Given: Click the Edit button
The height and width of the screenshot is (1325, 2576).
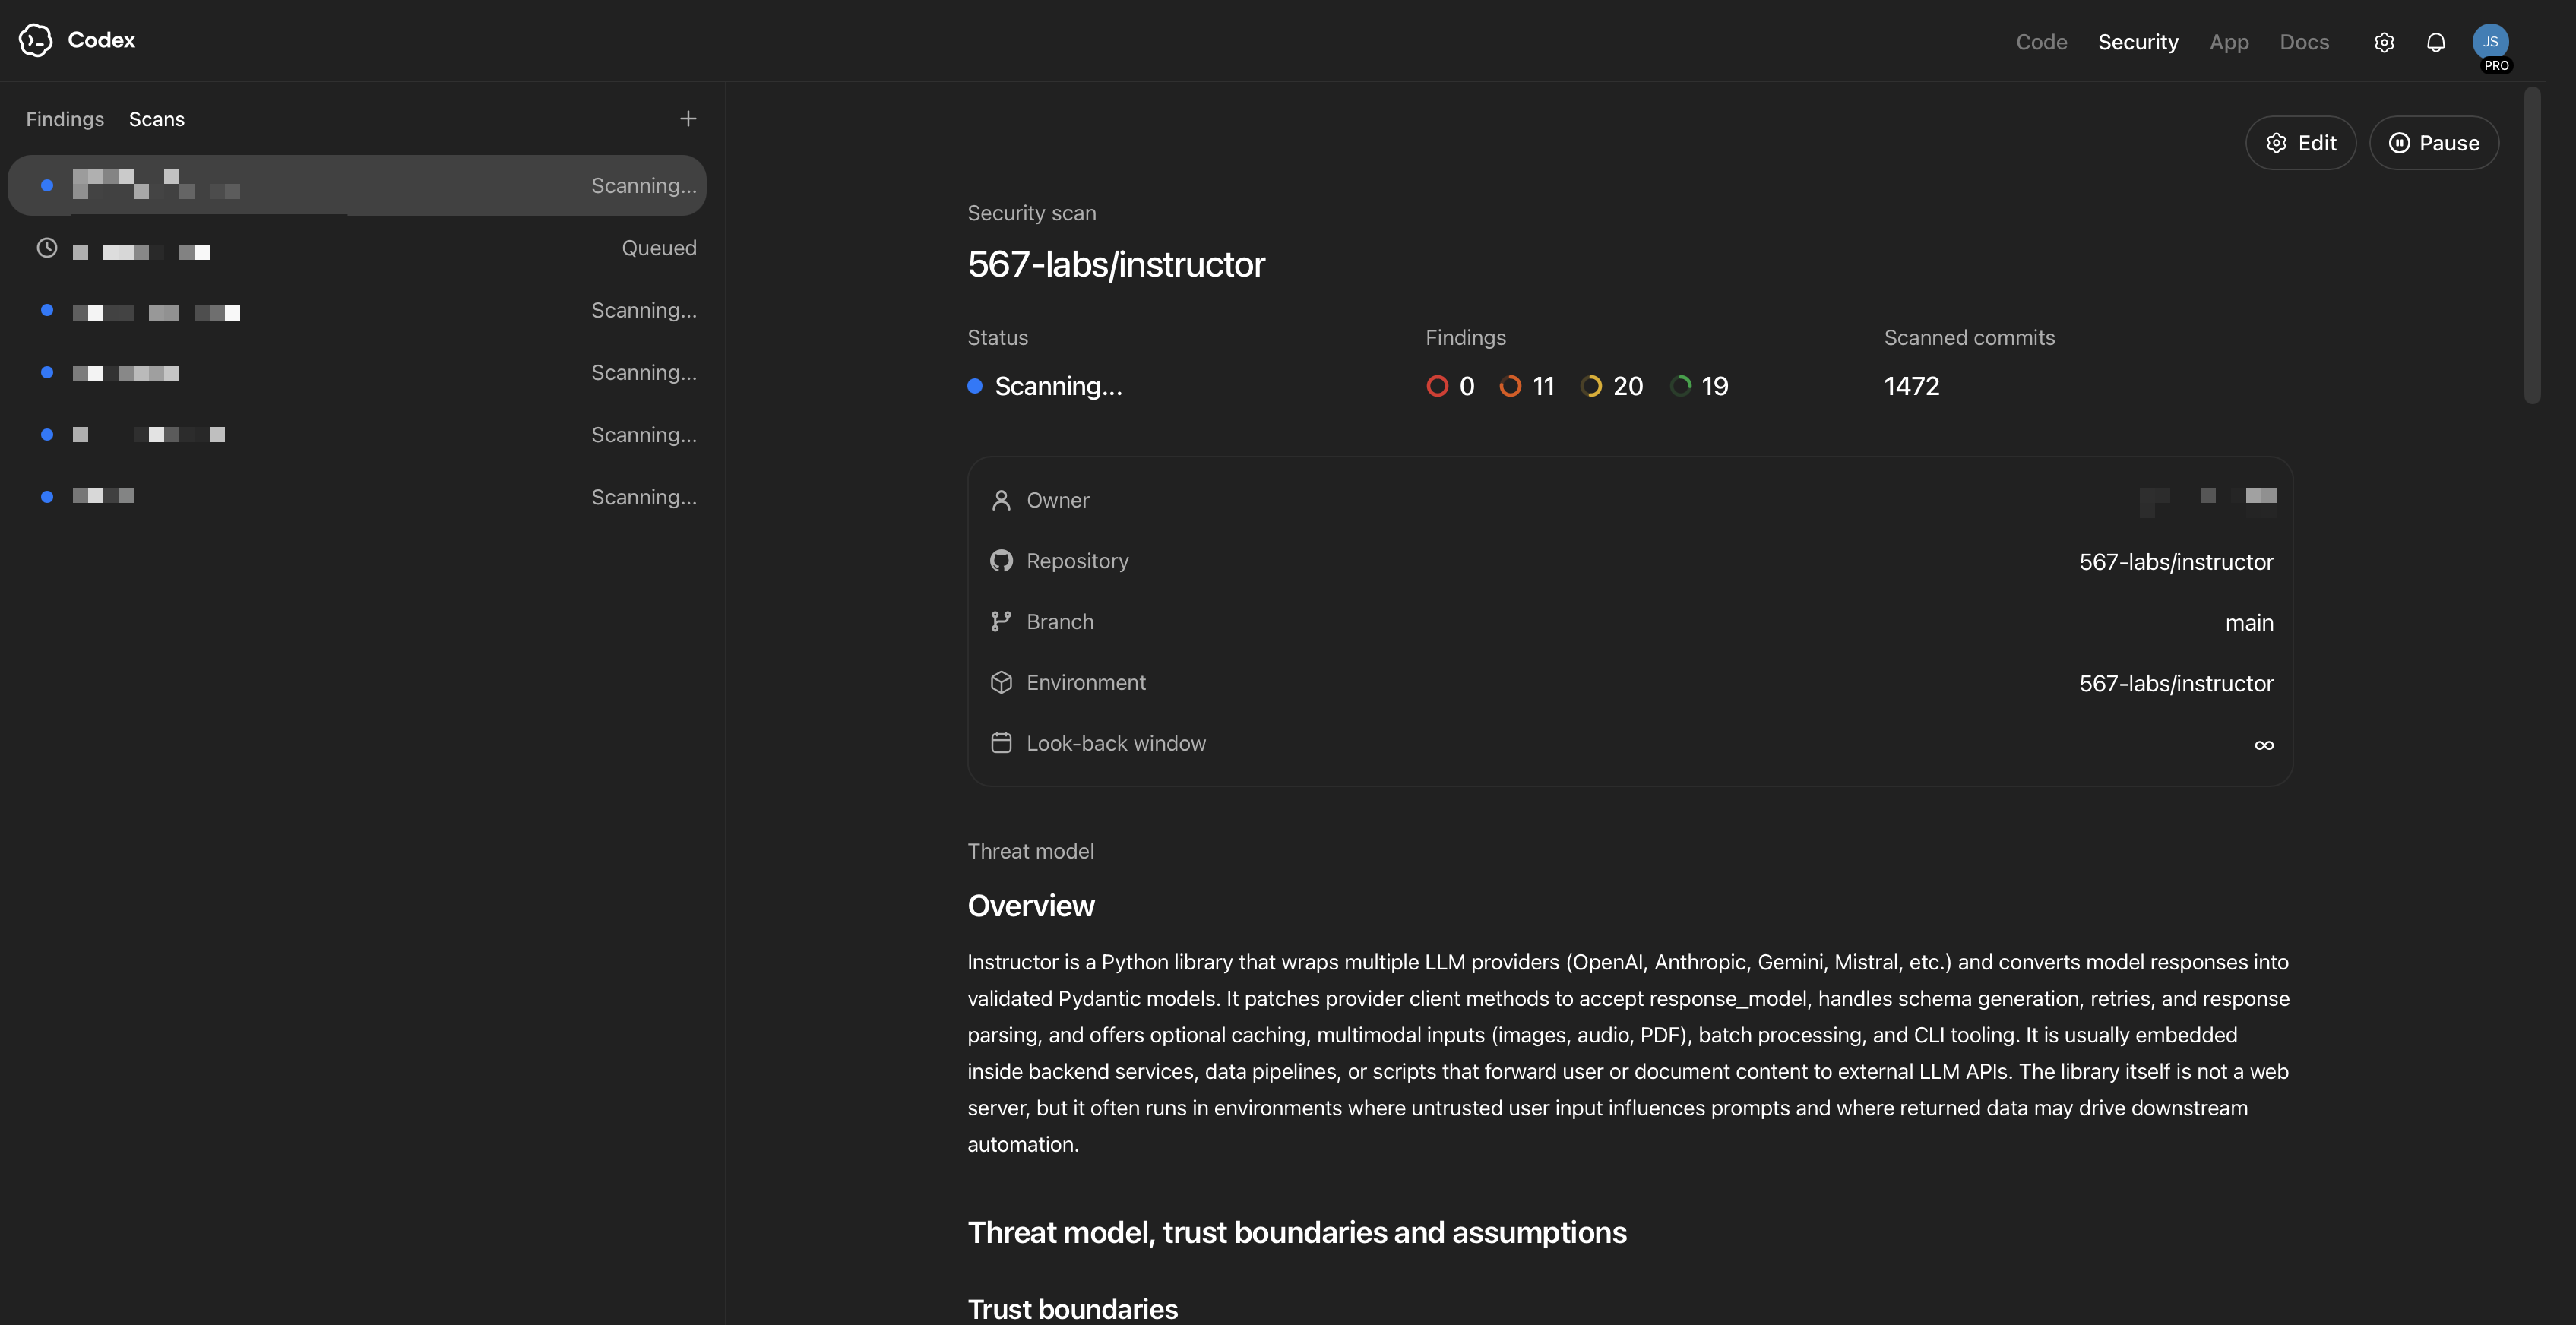Looking at the screenshot, I should coord(2301,142).
